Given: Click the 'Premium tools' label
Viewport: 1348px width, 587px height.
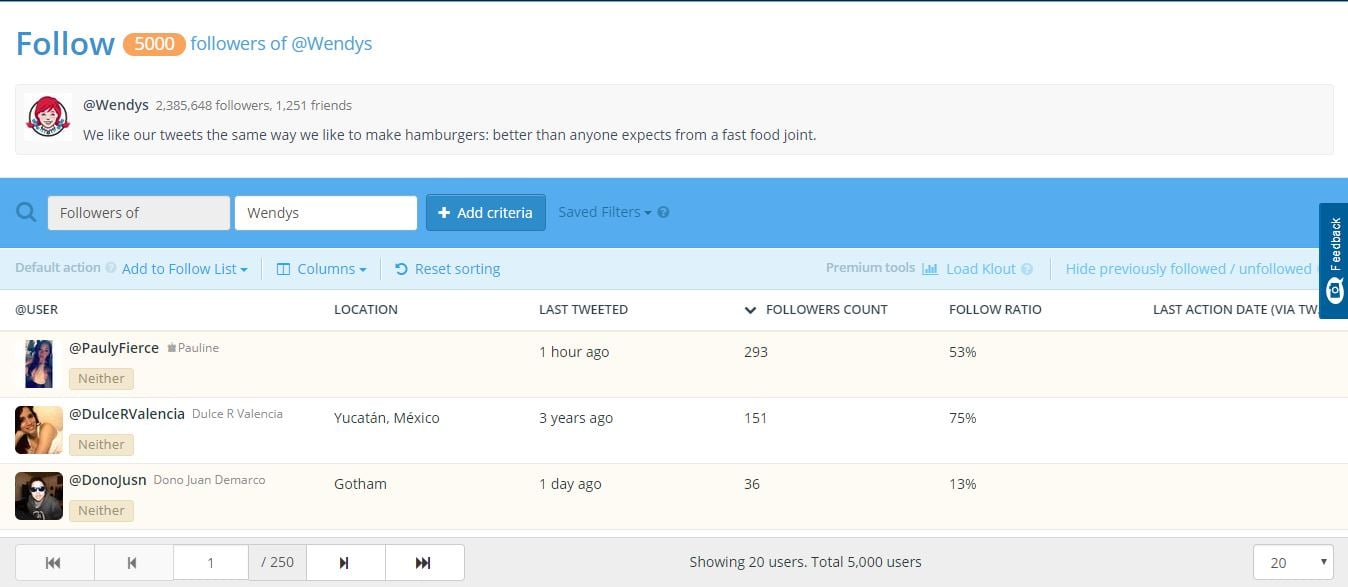Looking at the screenshot, I should (x=870, y=268).
